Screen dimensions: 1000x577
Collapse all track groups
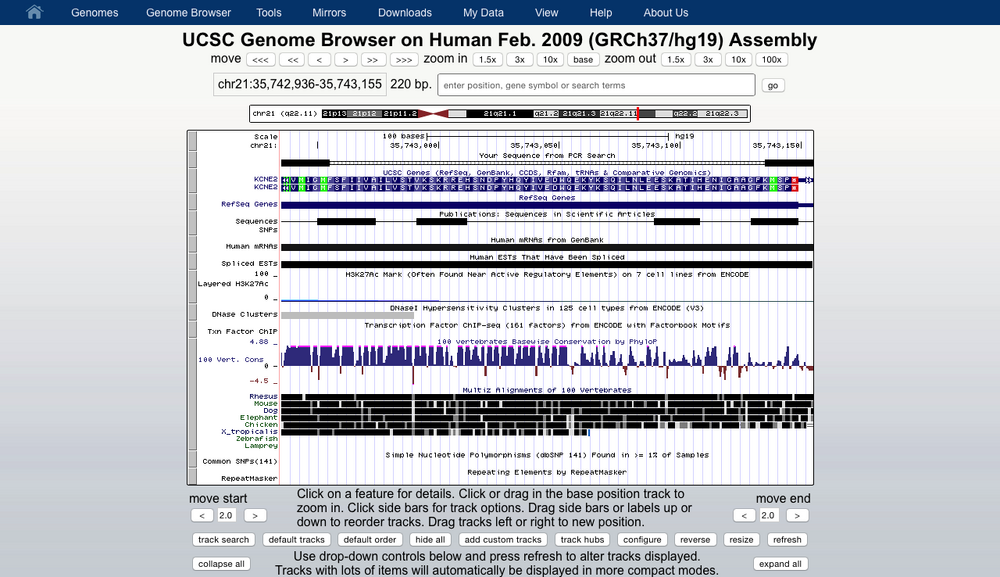[x=222, y=564]
